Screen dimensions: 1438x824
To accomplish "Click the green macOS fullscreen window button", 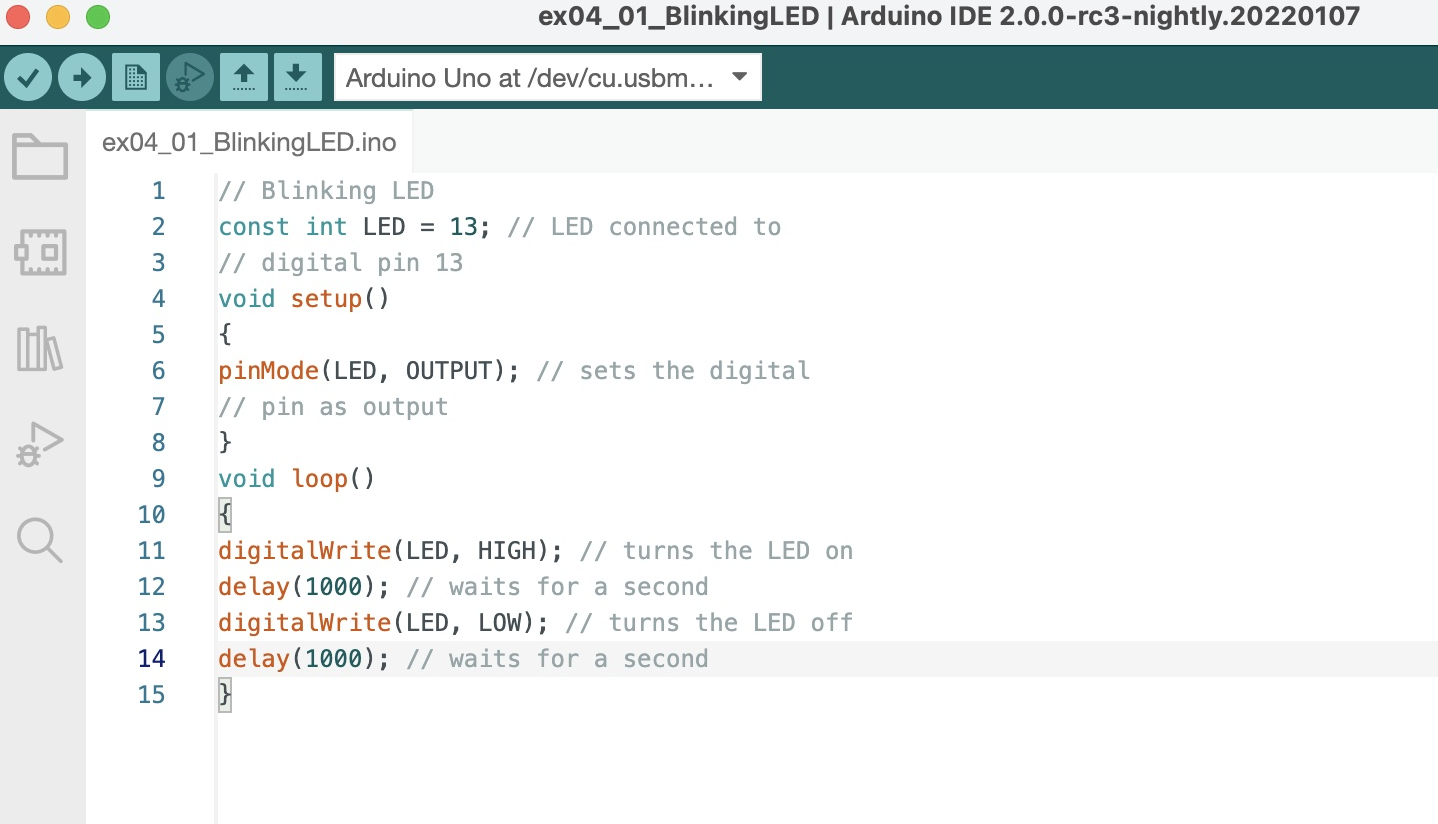I will [x=97, y=17].
